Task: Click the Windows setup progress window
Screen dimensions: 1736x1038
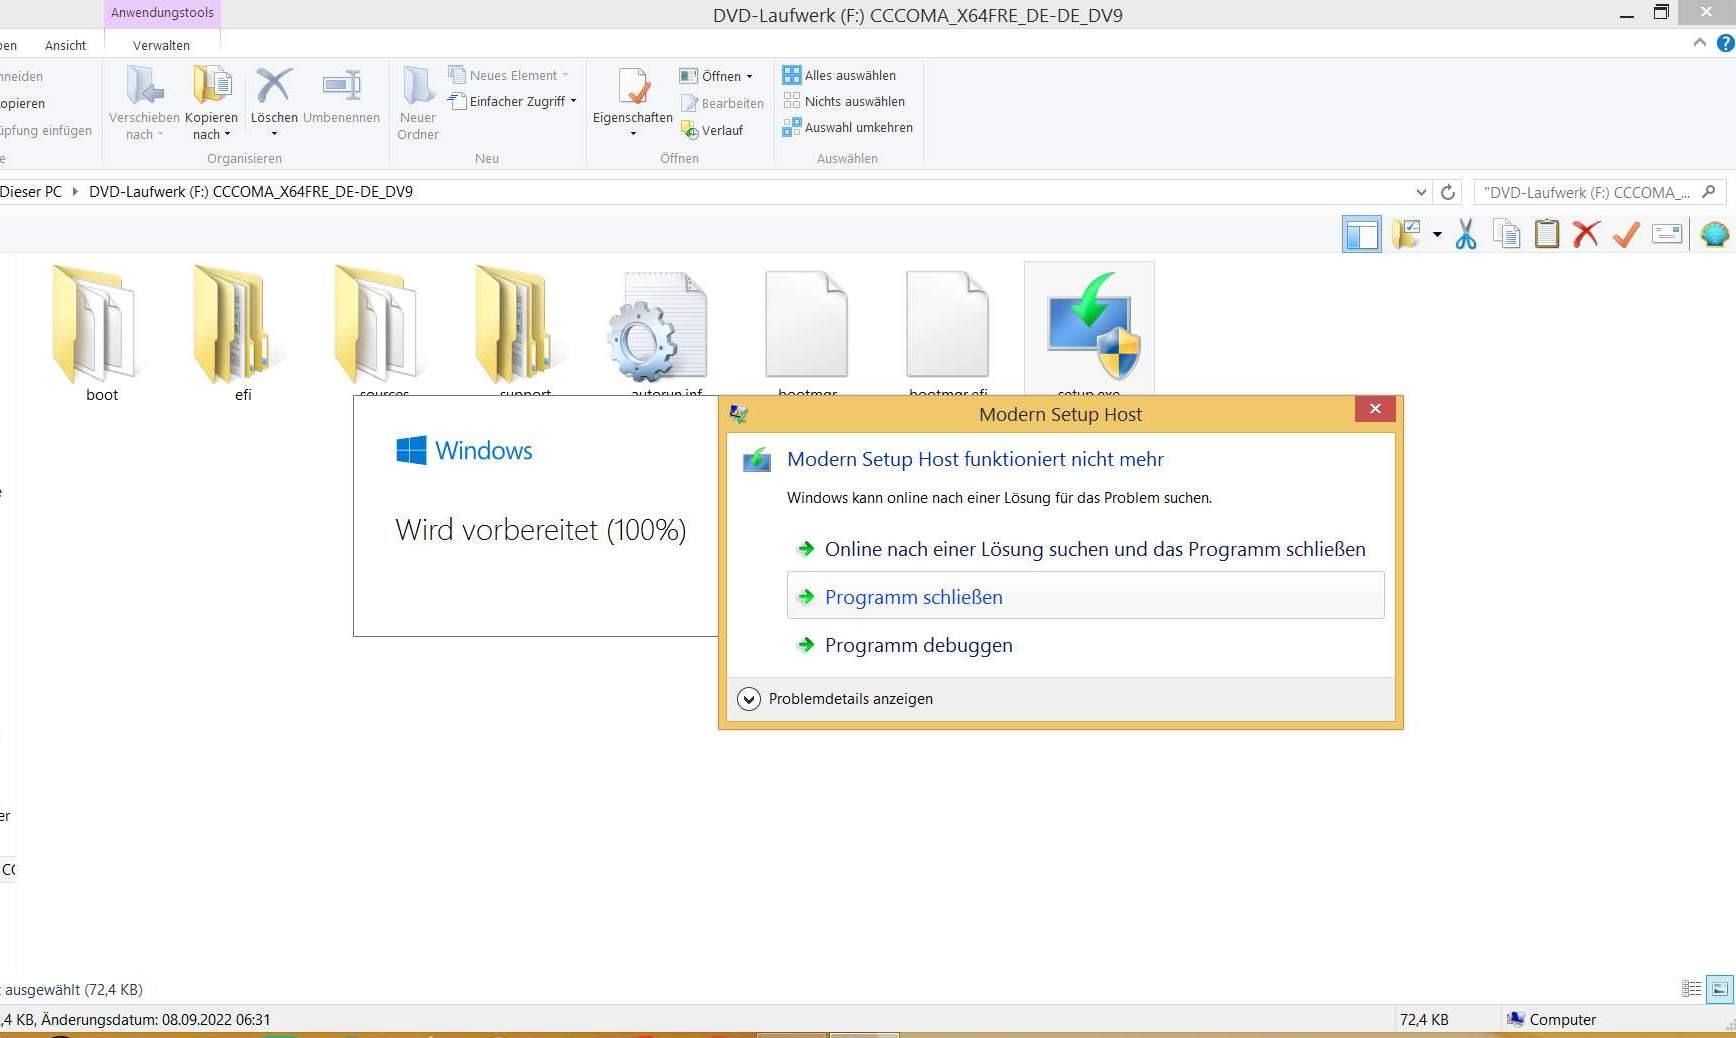Action: (536, 516)
